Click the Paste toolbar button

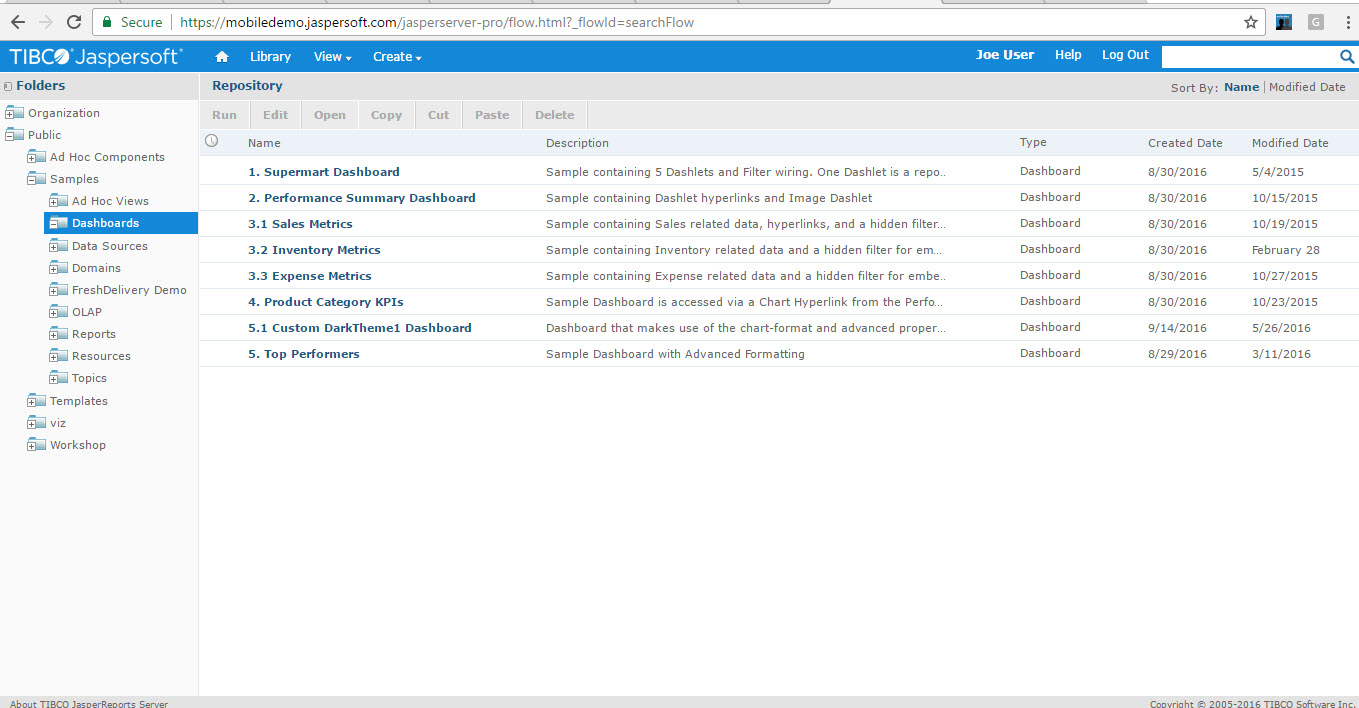tap(492, 115)
